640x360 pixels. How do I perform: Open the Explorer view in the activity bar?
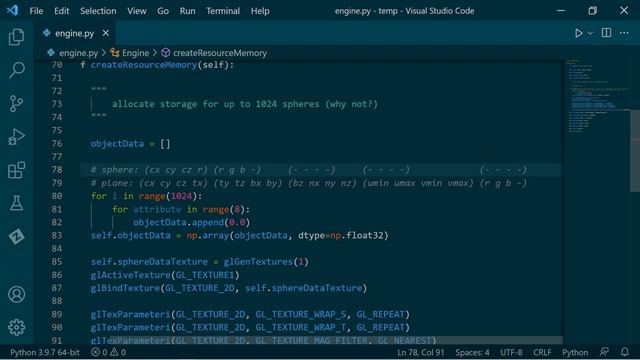tap(16, 37)
